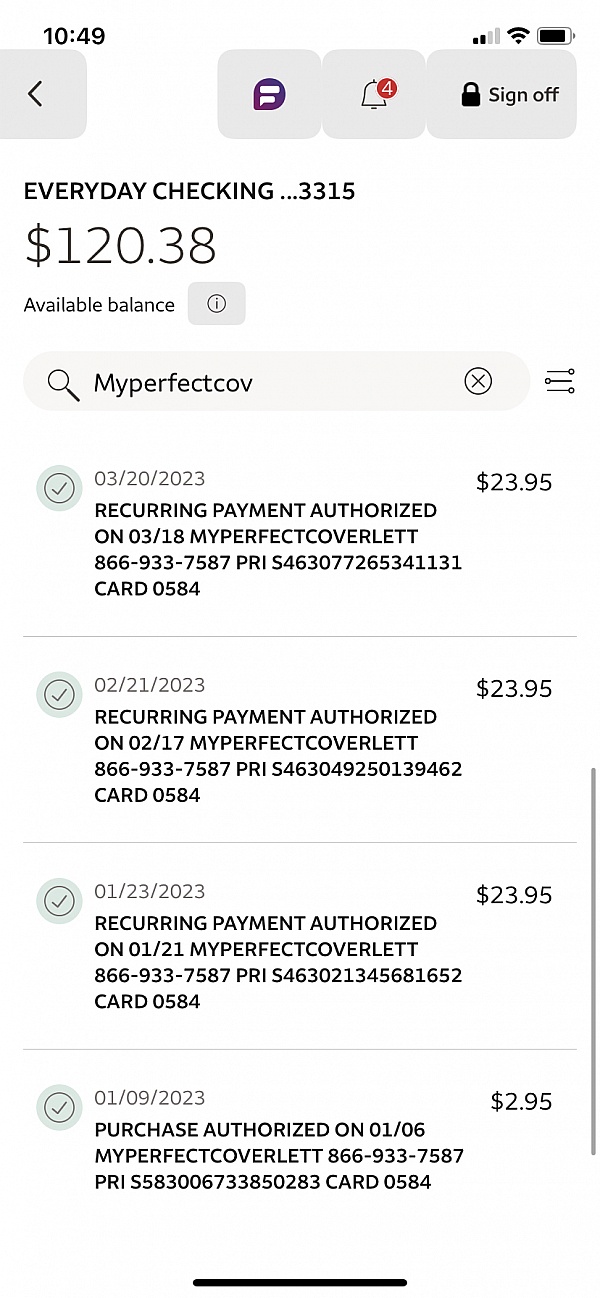Screen dimensions: 600x1298
Task: Show available balance info icon
Action: (216, 305)
